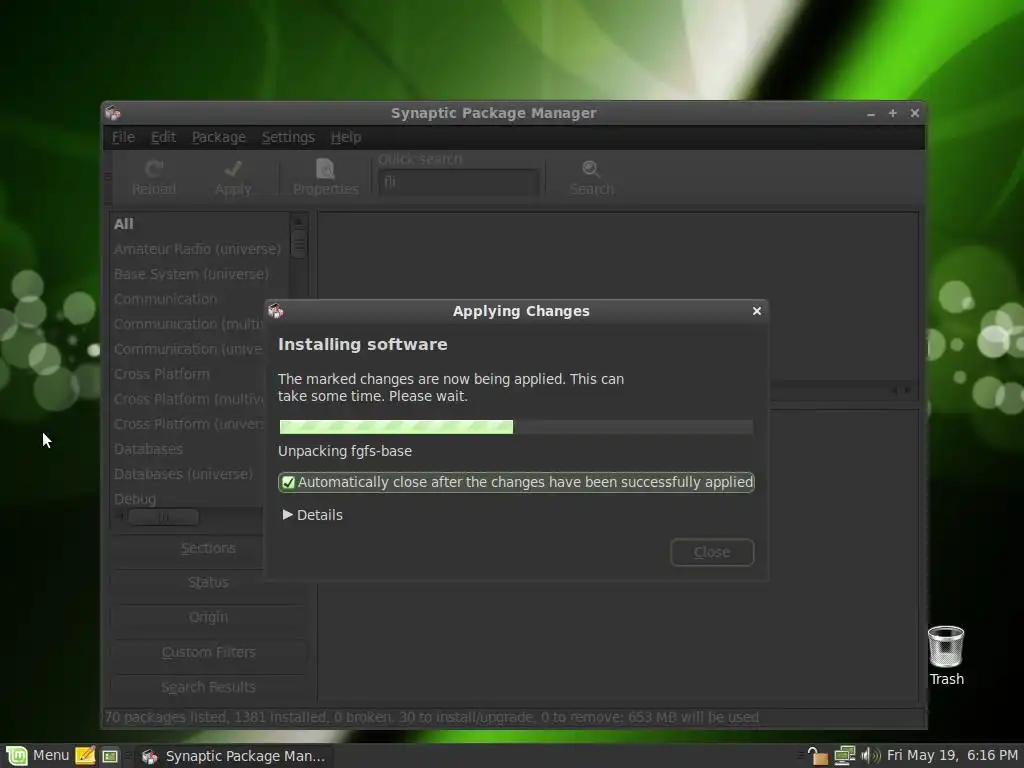The height and width of the screenshot is (768, 1024).
Task: Open the Package menu
Action: (219, 137)
